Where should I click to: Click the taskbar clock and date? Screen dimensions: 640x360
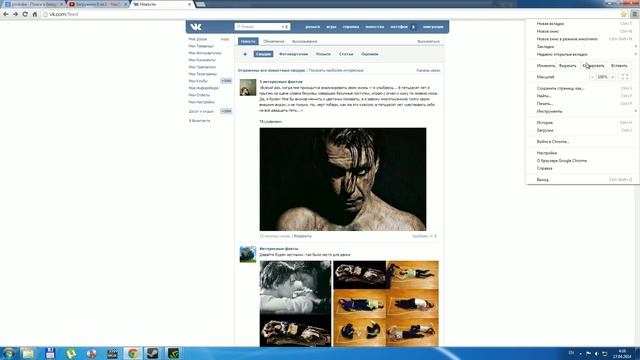click(x=622, y=353)
